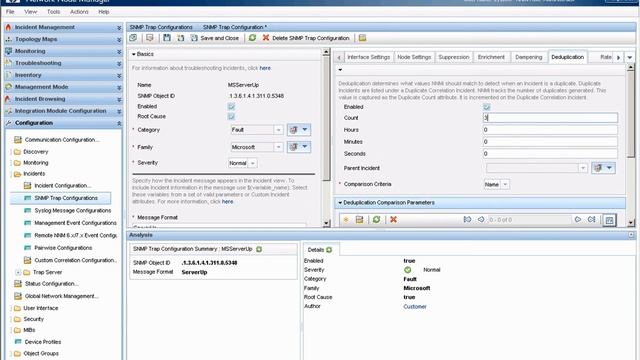
Task: Click the New star icon in Comparison Parameters toolbar
Action: point(346,220)
